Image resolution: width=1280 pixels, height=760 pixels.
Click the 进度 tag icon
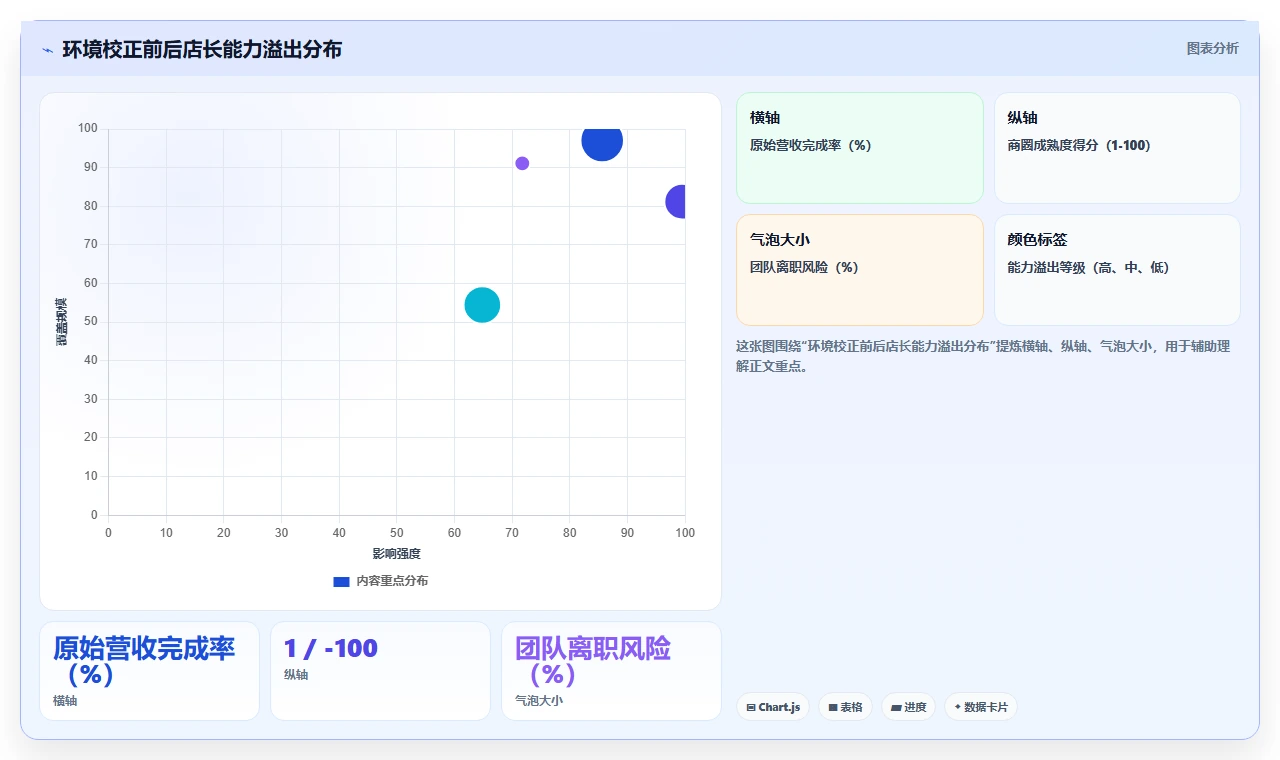[896, 707]
